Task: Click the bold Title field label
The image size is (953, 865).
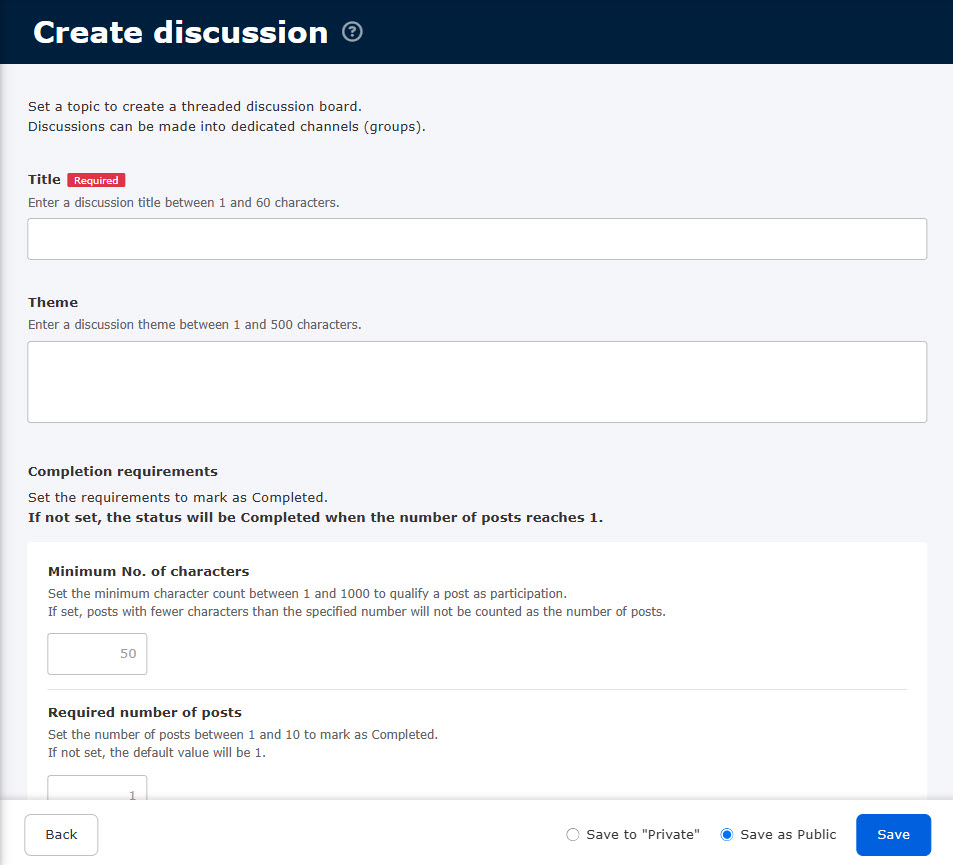Action: [44, 180]
